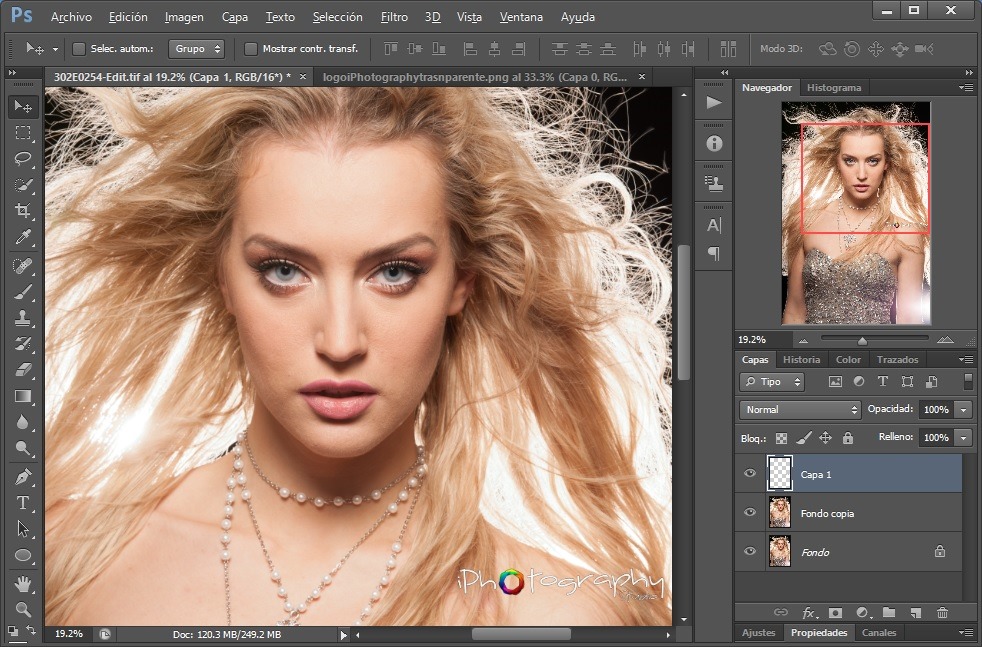Image resolution: width=982 pixels, height=647 pixels.
Task: Select the Horizontal Type tool
Action: click(x=23, y=503)
